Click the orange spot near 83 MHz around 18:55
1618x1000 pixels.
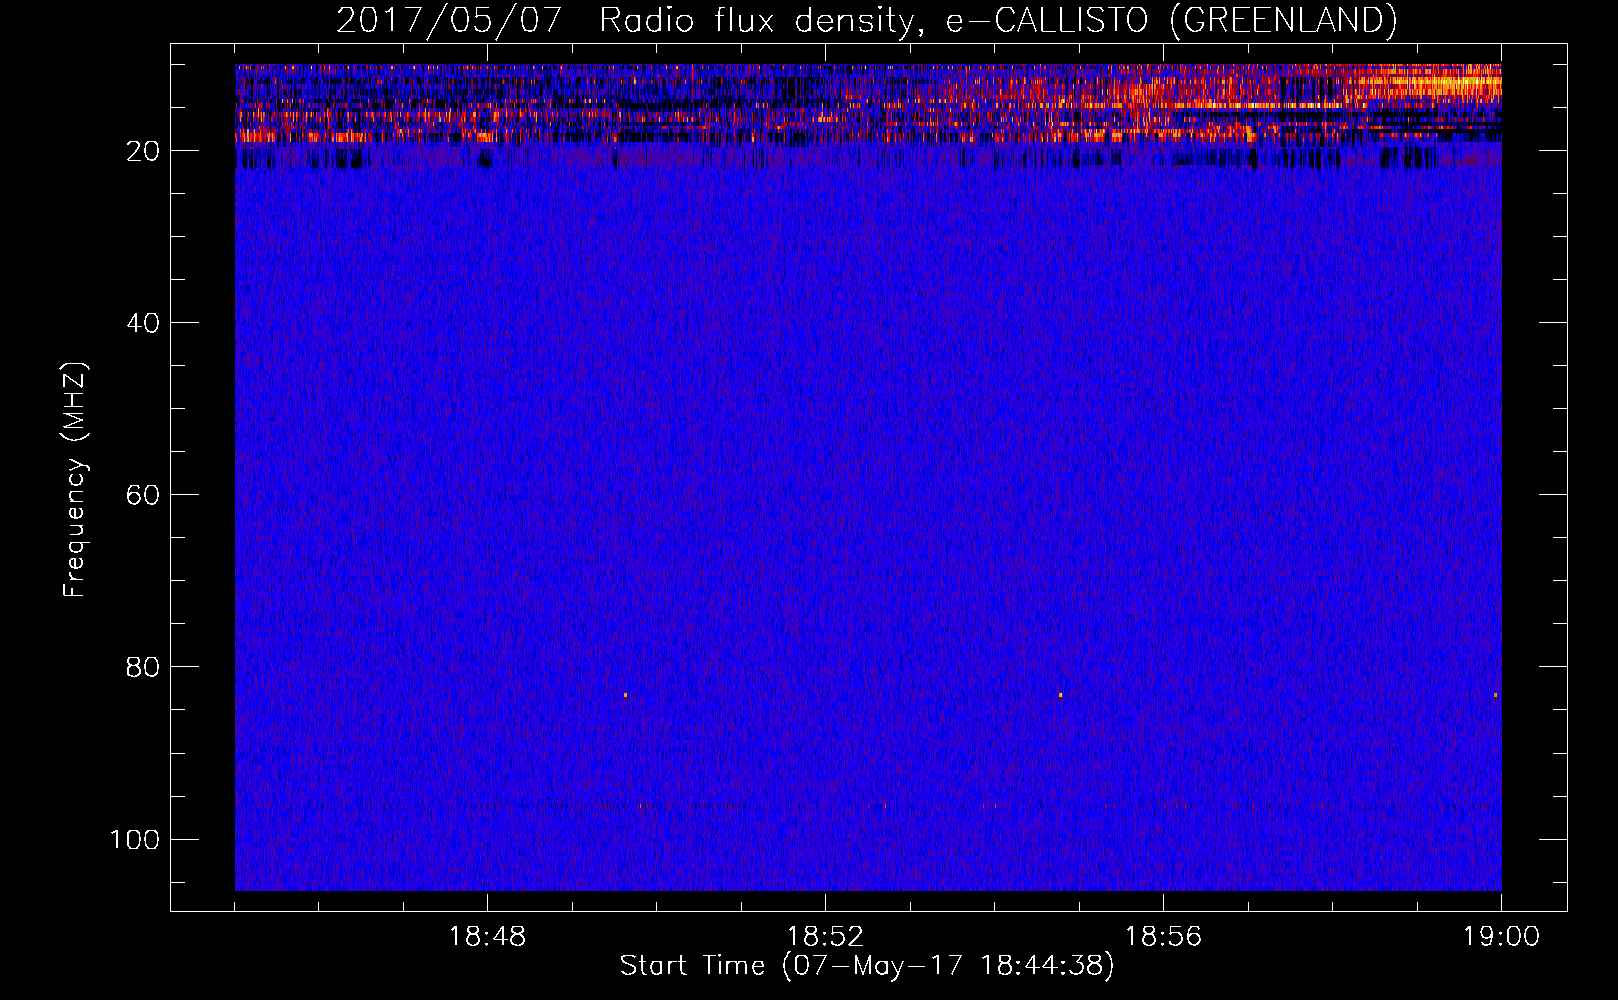coord(1060,695)
